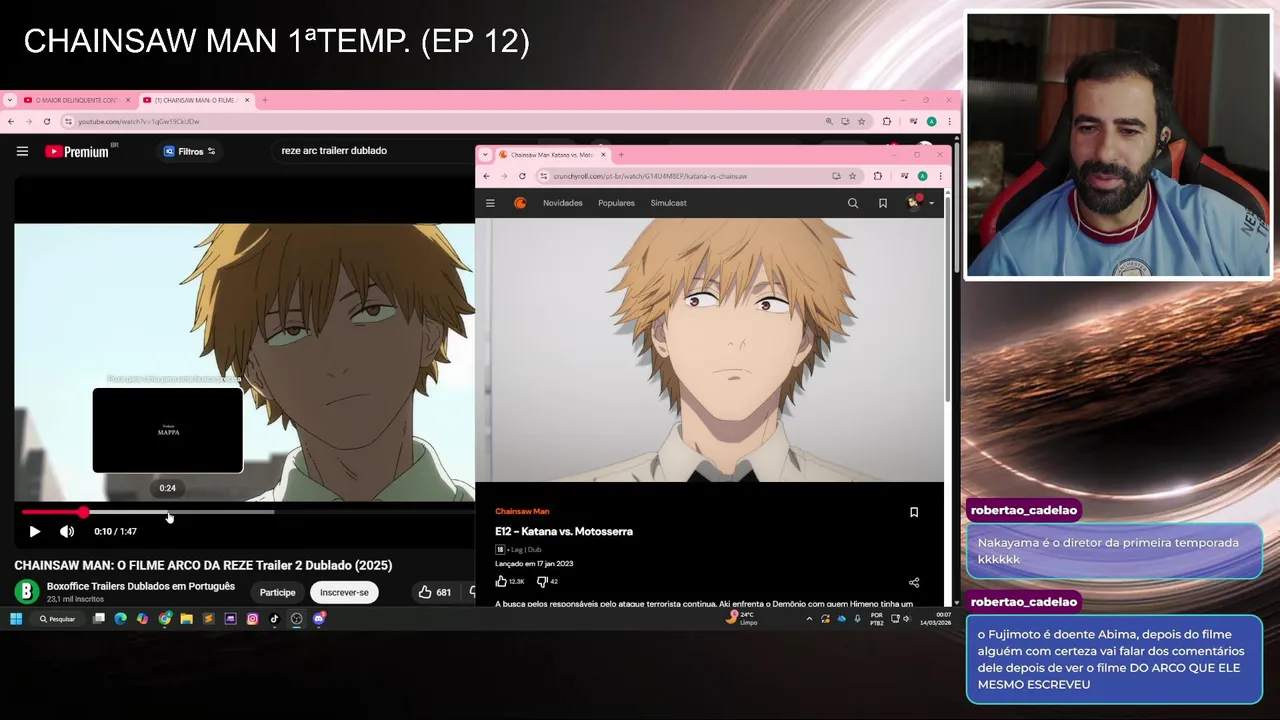Image resolution: width=1280 pixels, height=720 pixels.
Task: Bookmark the Crunchyroll page with star
Action: (x=852, y=176)
